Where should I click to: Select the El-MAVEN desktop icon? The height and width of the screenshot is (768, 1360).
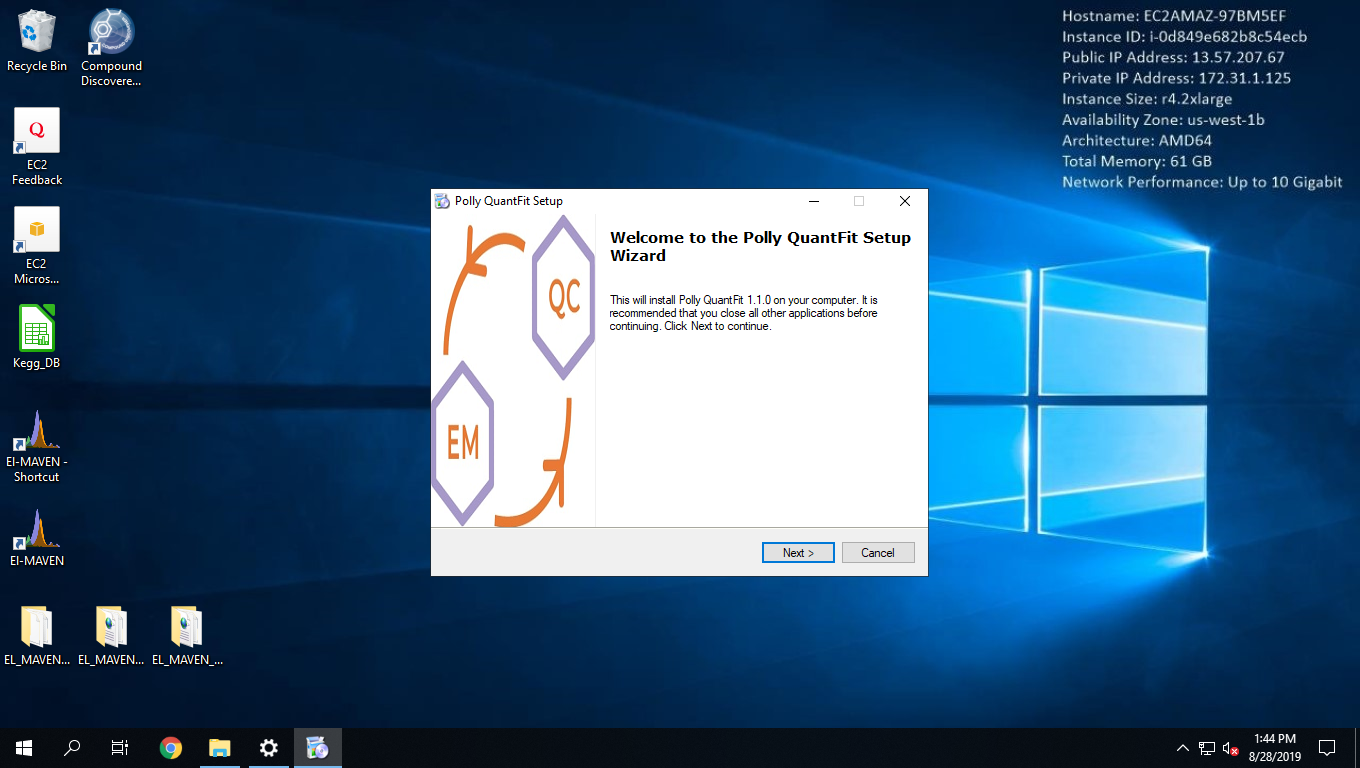[37, 538]
